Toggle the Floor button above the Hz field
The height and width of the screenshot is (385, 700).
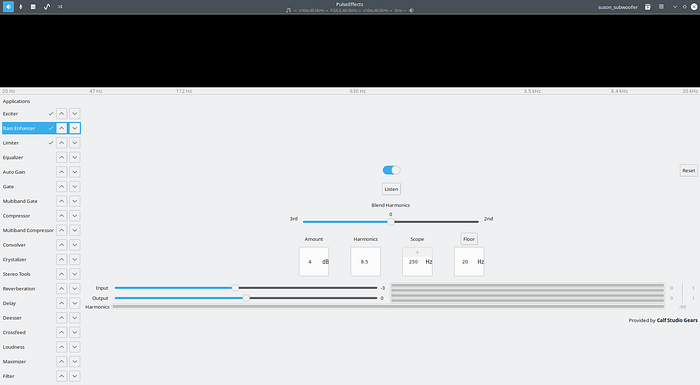pos(469,239)
